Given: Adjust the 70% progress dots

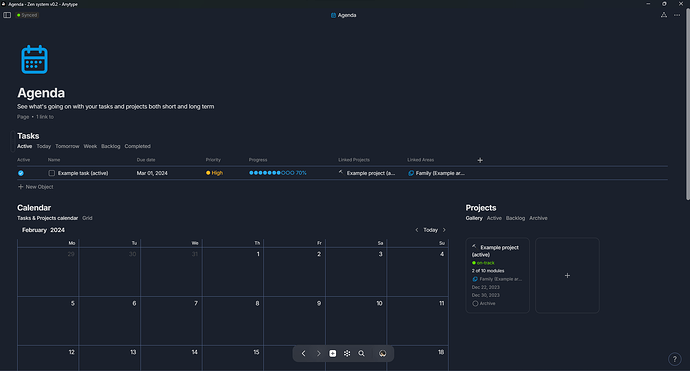Looking at the screenshot, I should click(x=278, y=173).
